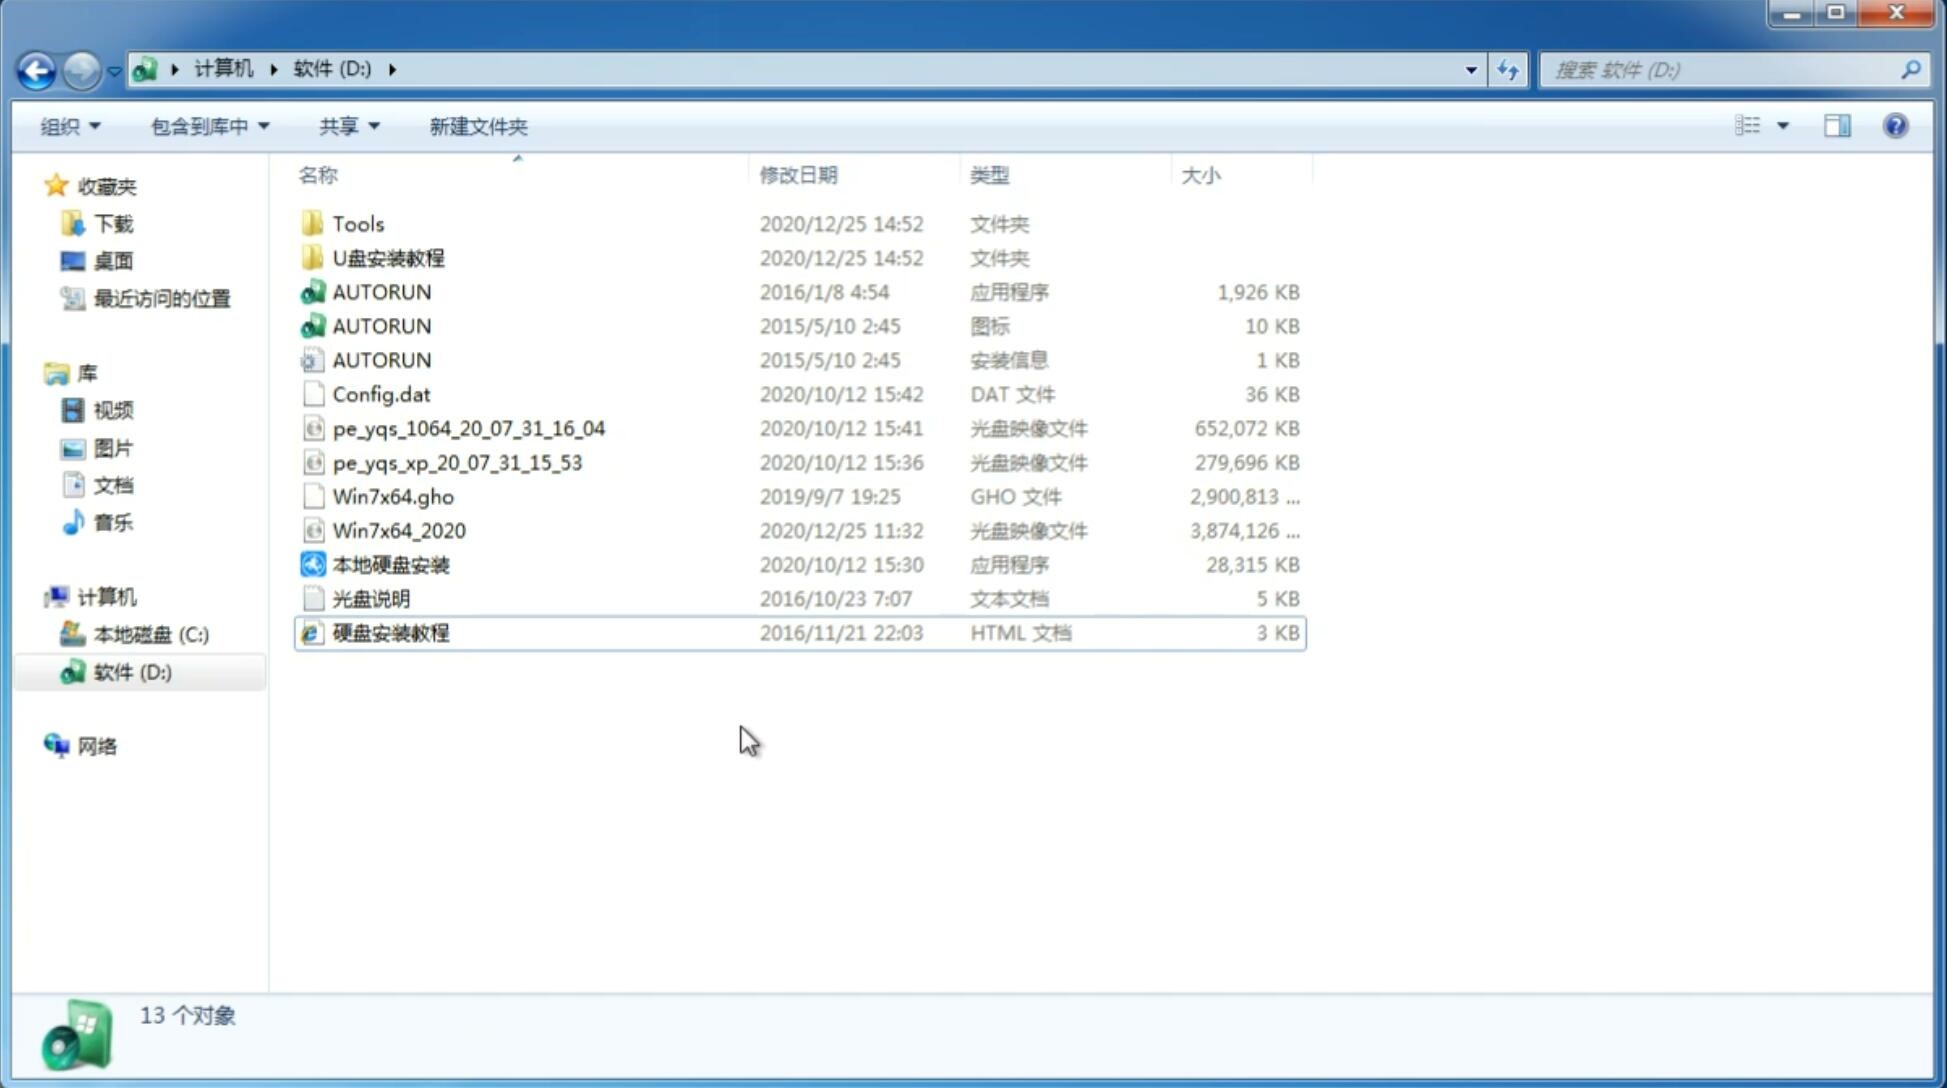Open the U盘安装教程 folder
Screen dimensions: 1947x1088
tap(389, 257)
